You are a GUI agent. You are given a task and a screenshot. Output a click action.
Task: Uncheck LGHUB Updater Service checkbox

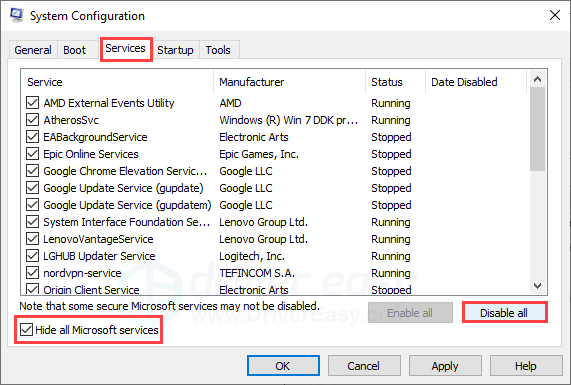pos(32,256)
